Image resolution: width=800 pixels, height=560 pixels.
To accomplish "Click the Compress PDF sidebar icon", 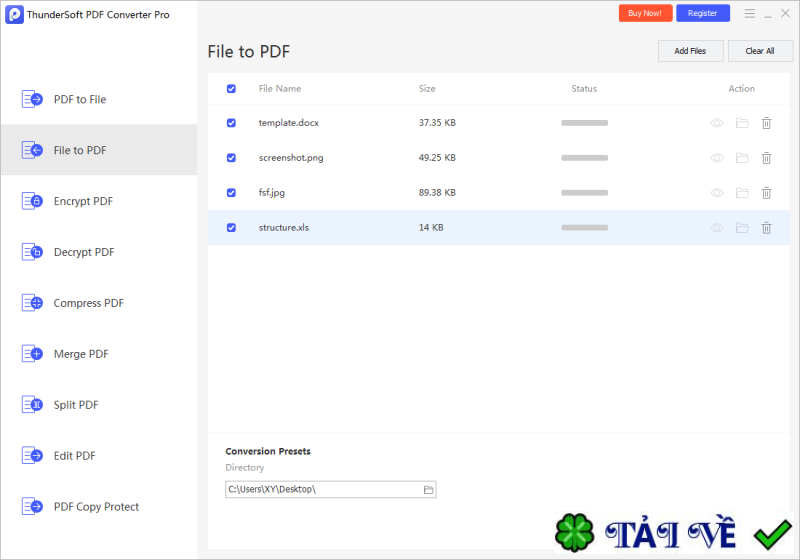I will point(32,303).
